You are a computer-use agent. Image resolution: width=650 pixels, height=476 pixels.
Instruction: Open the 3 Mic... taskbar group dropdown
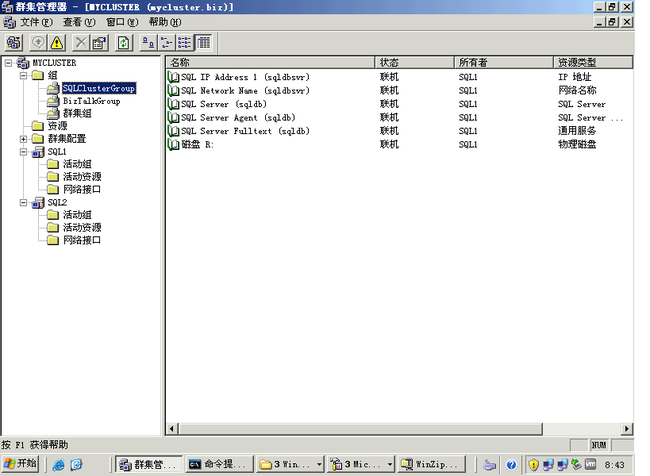click(x=390, y=464)
